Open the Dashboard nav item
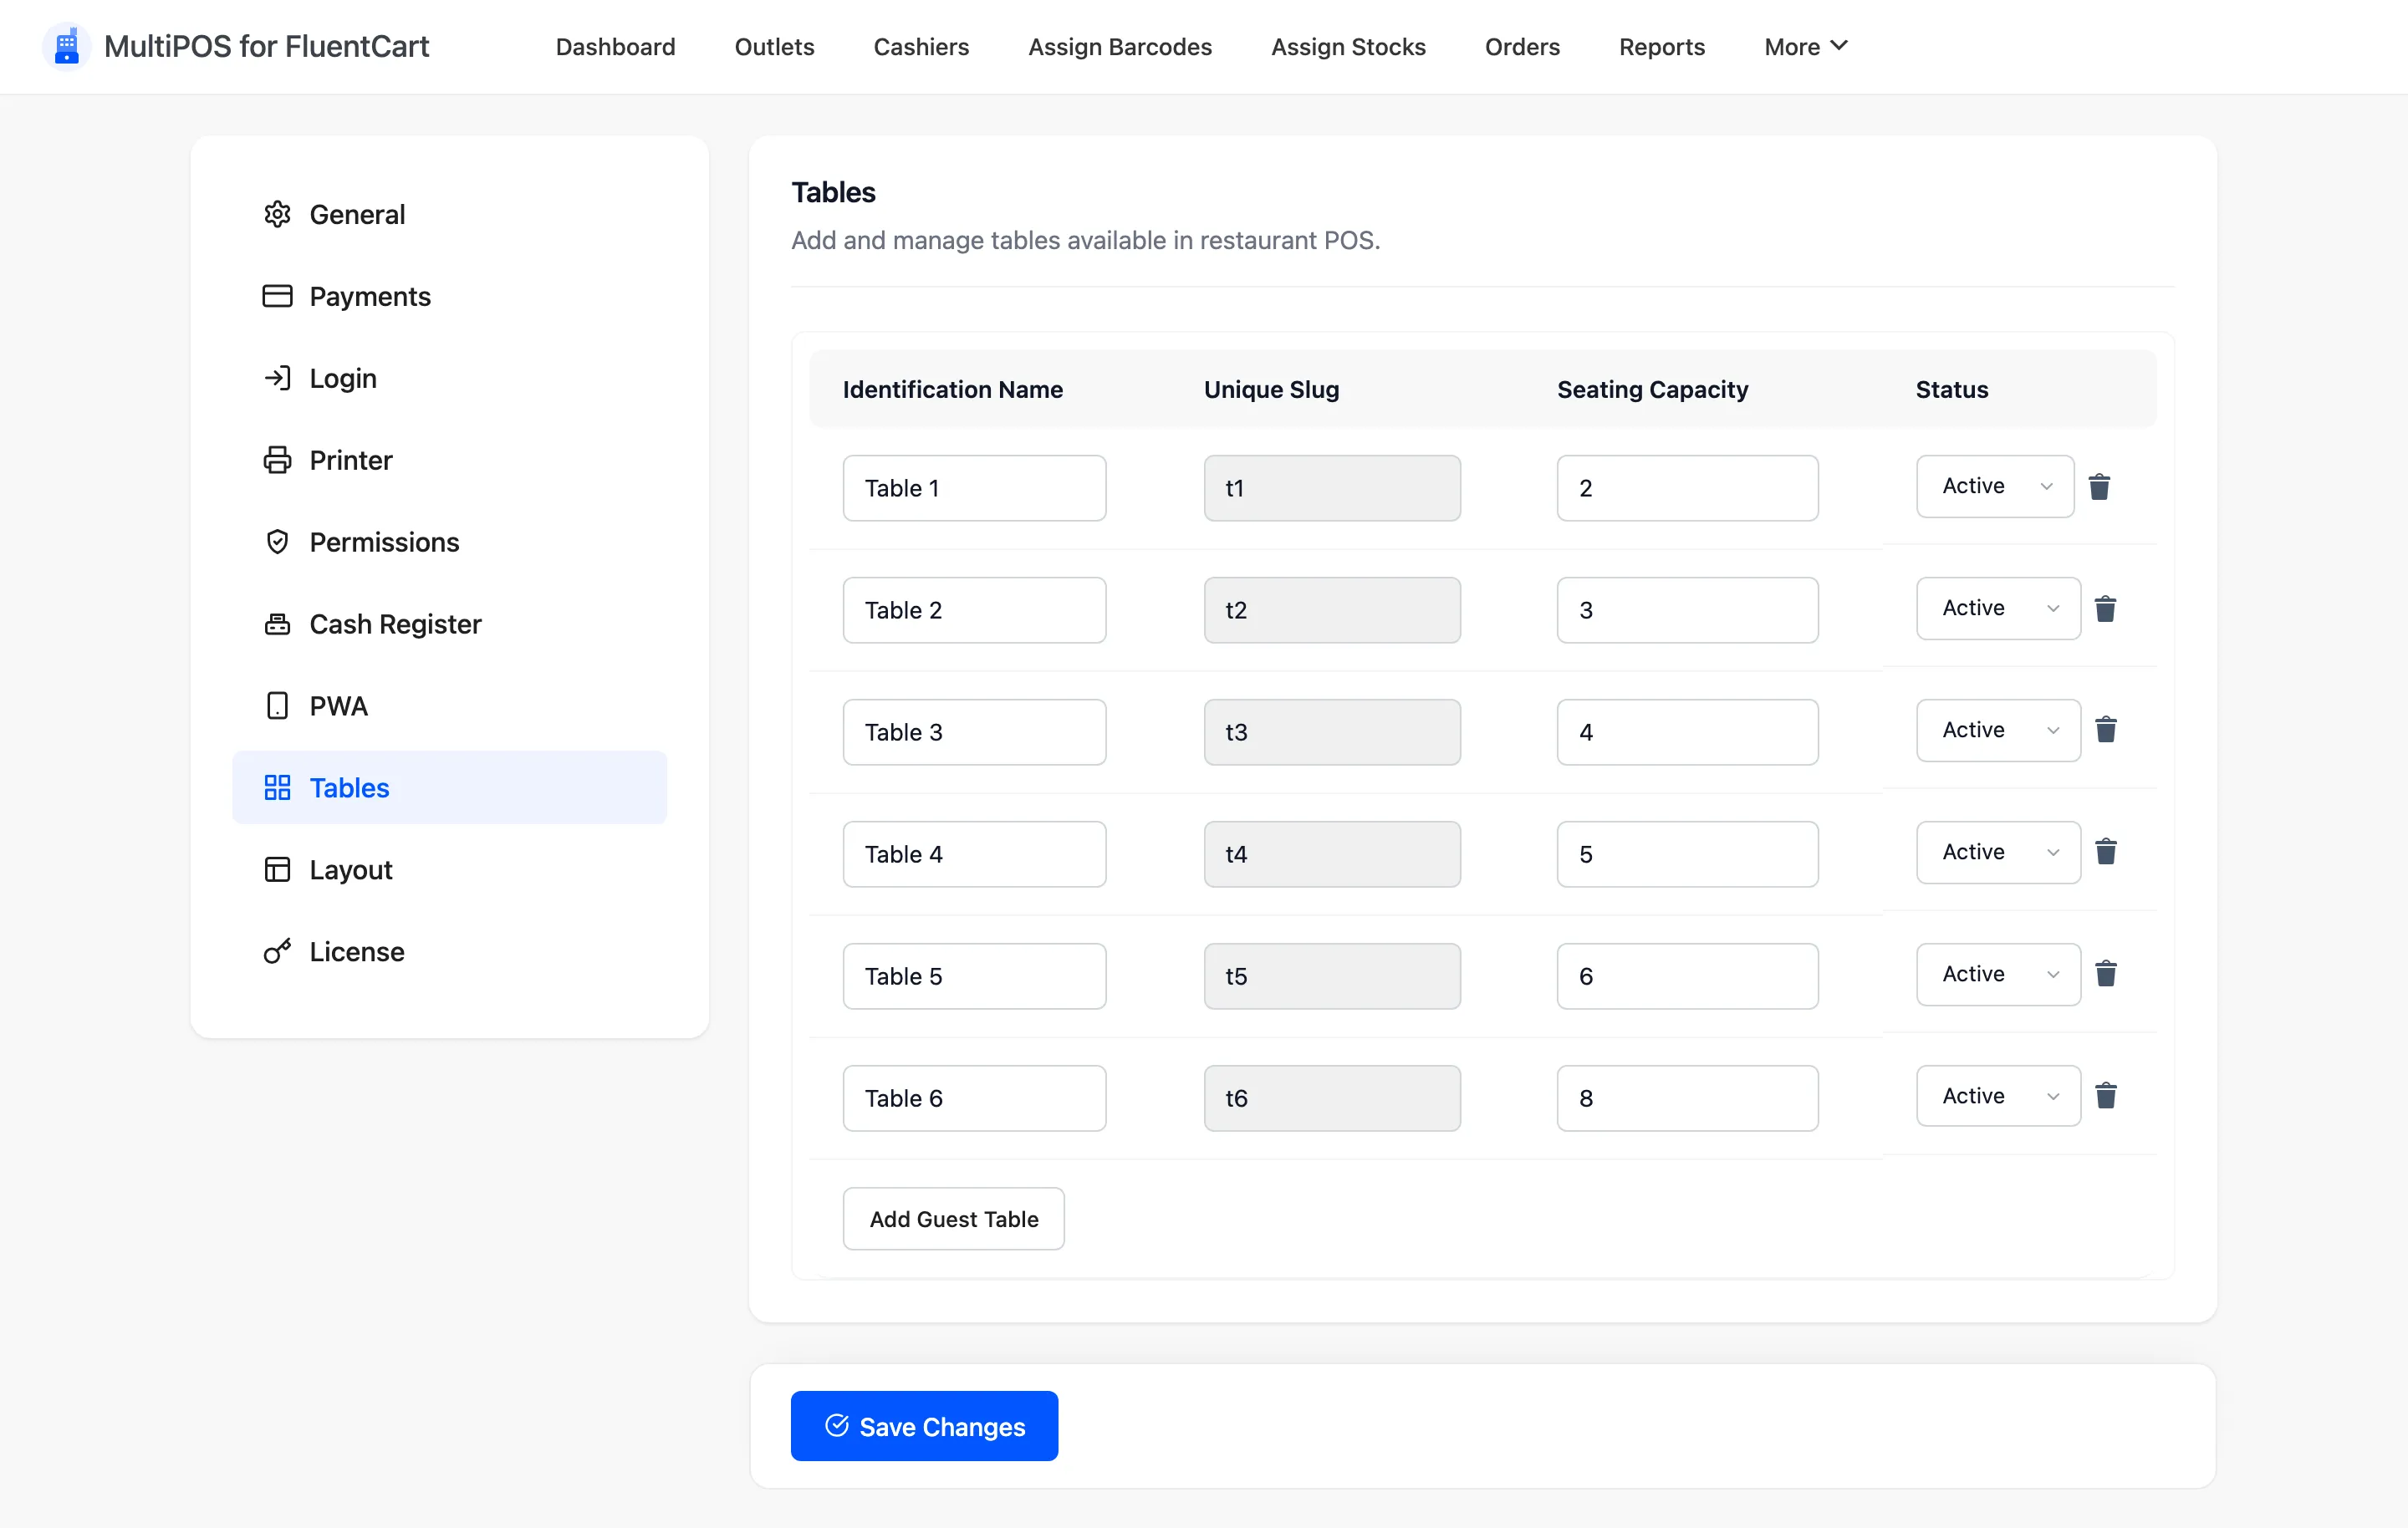This screenshot has height=1528, width=2408. (x=615, y=47)
